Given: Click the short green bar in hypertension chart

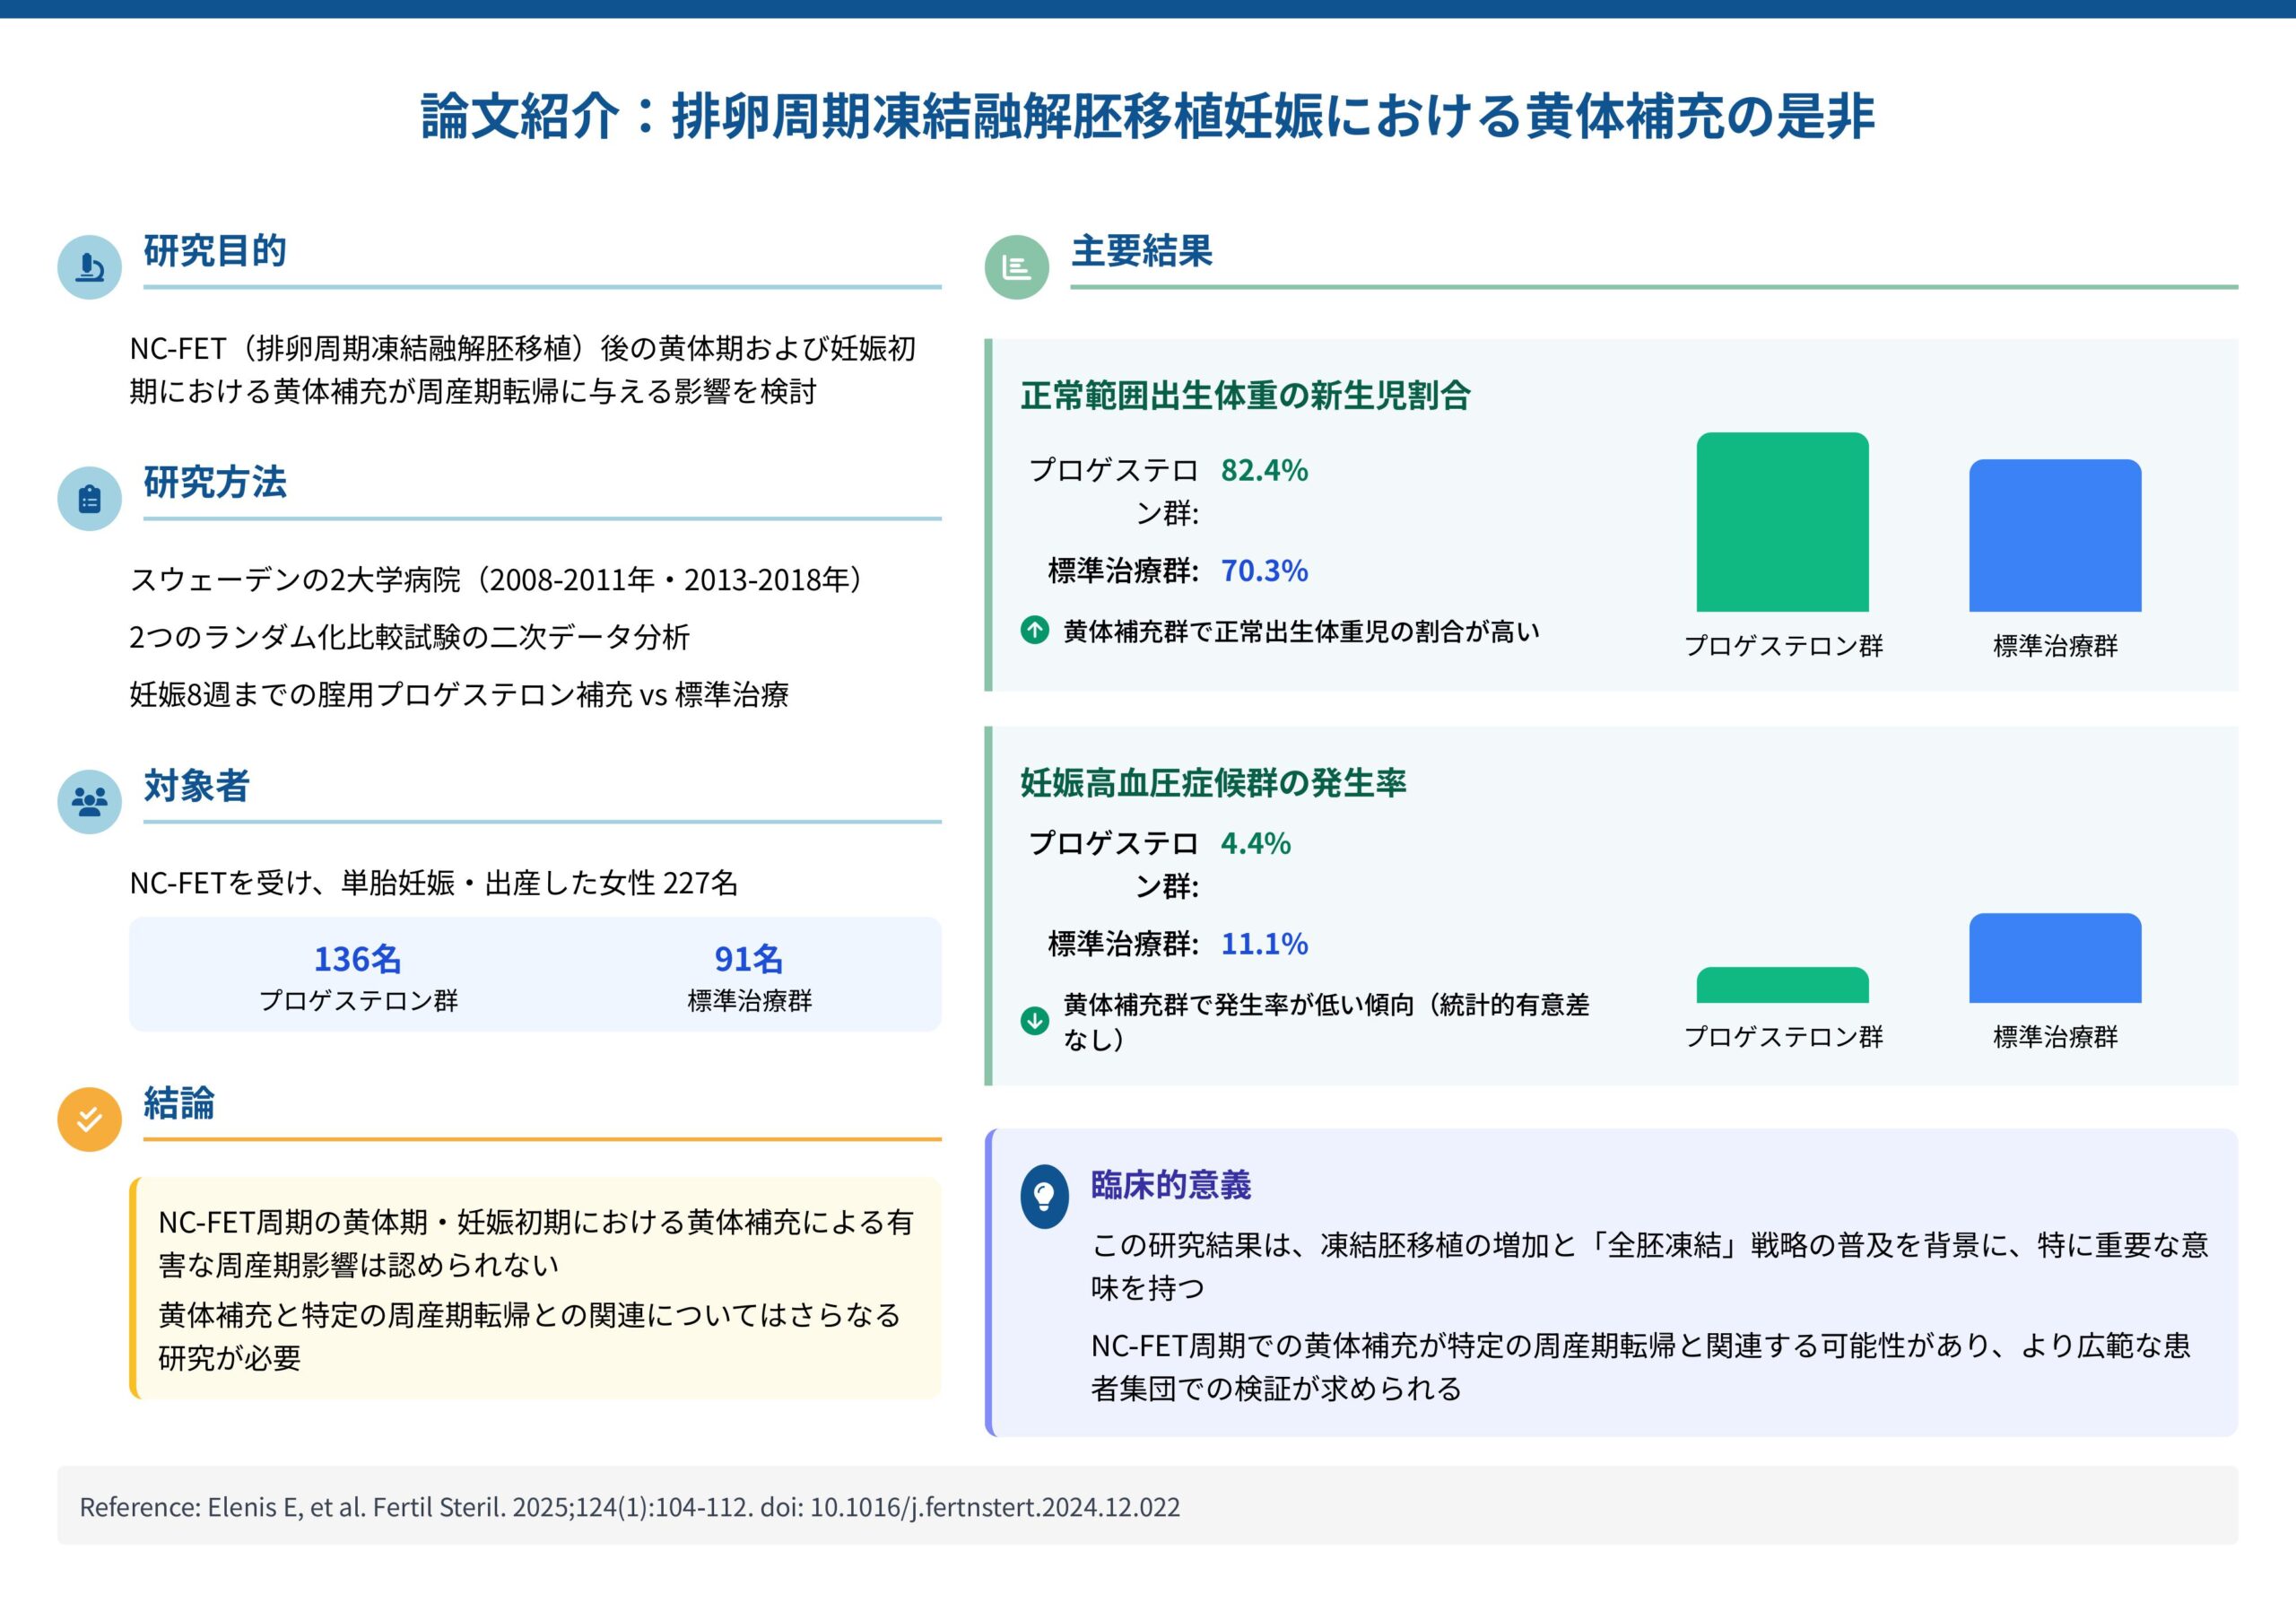Looking at the screenshot, I should (1782, 985).
